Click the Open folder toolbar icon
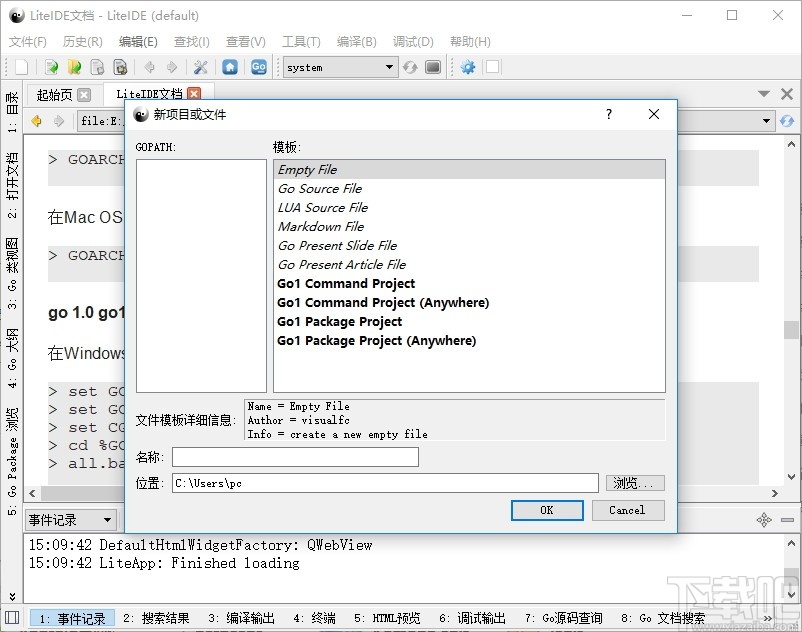 [74, 67]
